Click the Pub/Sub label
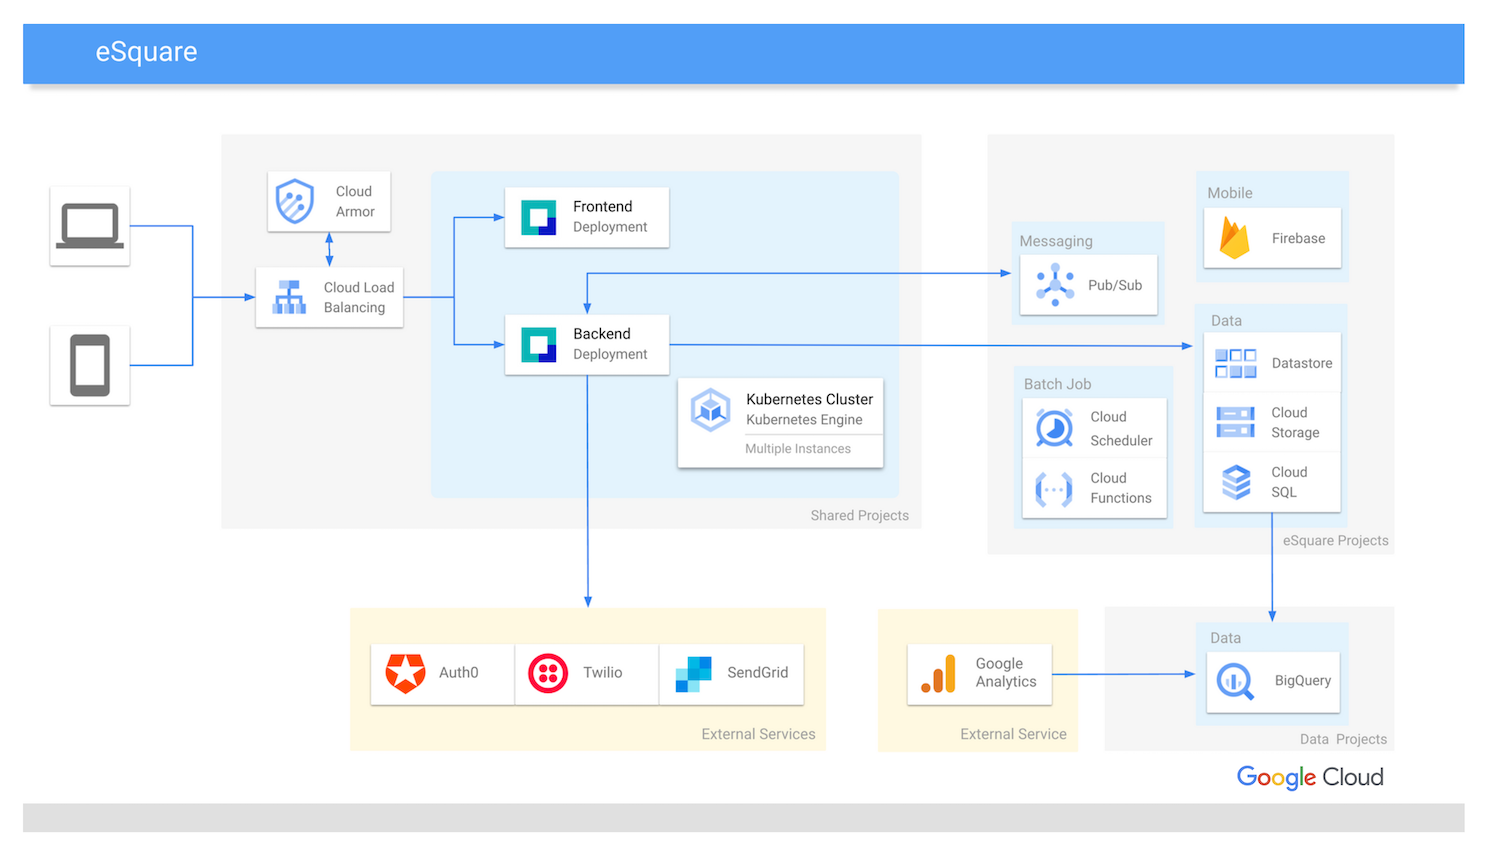The image size is (1500, 856). (x=1115, y=285)
